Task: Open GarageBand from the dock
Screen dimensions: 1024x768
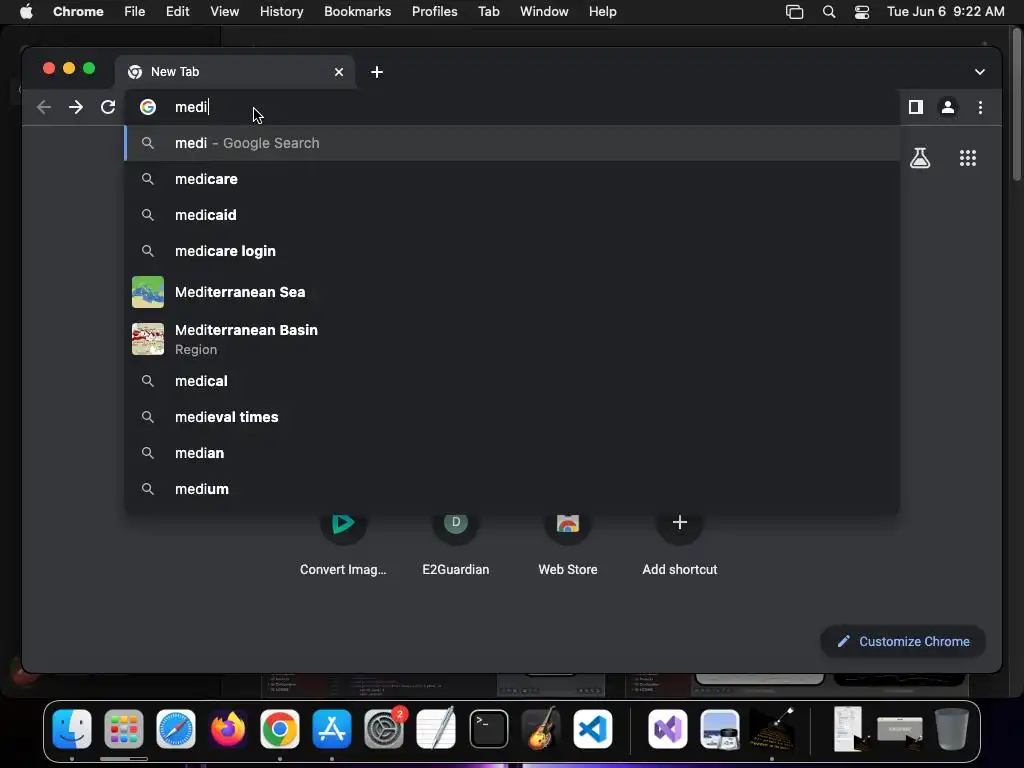Action: [x=541, y=728]
